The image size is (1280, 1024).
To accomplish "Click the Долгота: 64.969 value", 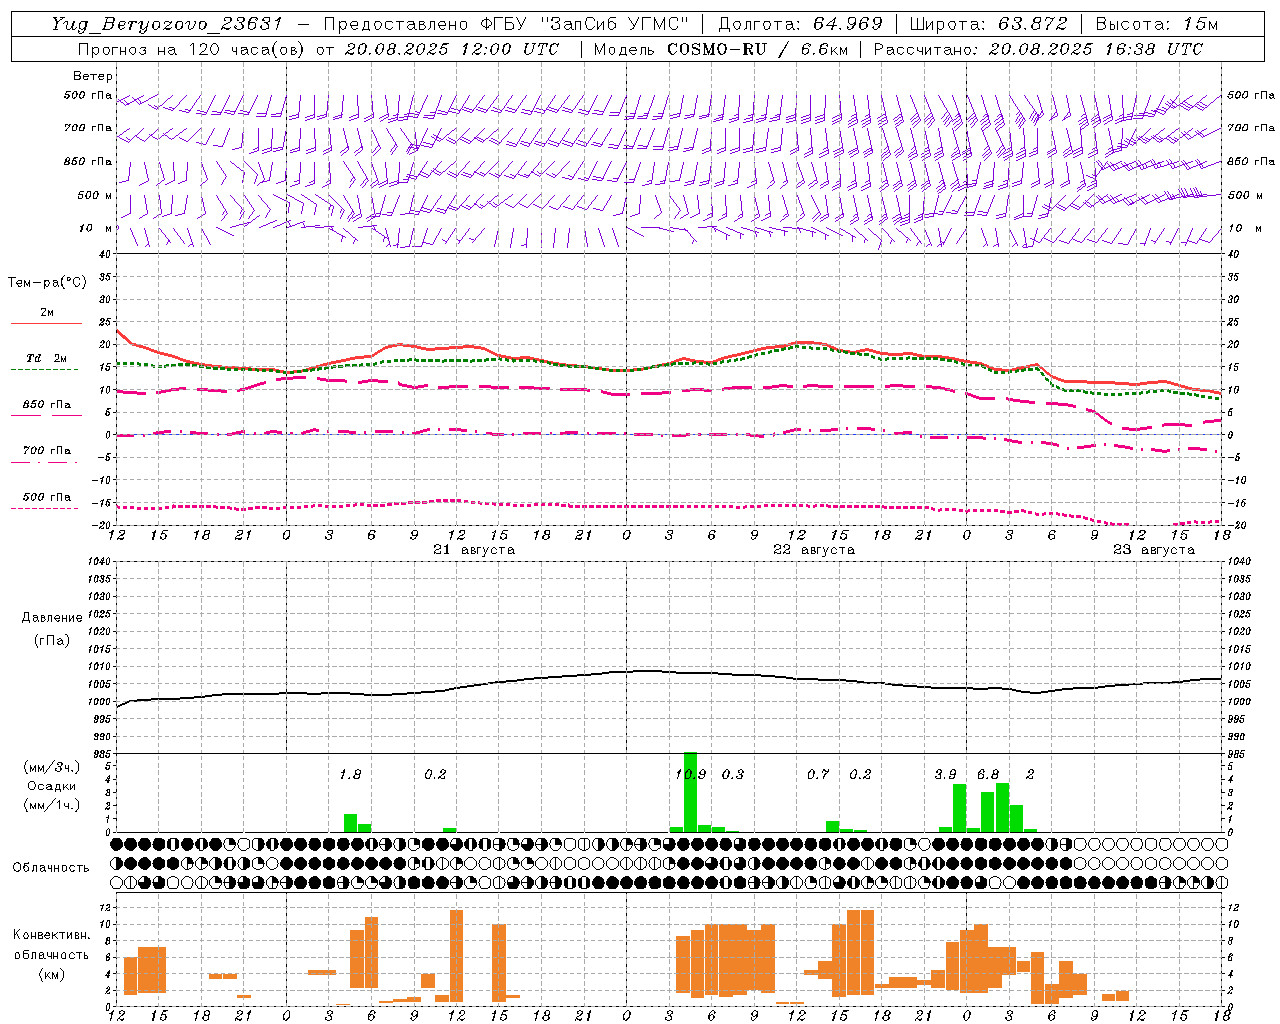I will pos(800,24).
